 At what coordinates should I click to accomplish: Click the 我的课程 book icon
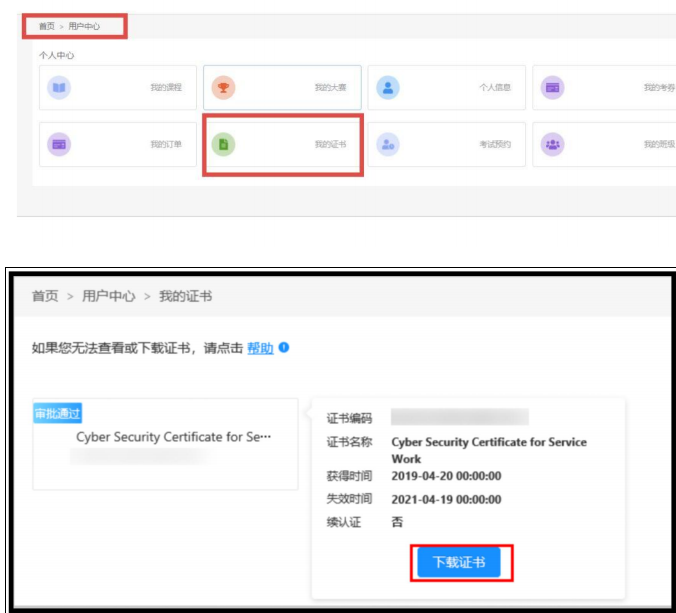pos(59,88)
